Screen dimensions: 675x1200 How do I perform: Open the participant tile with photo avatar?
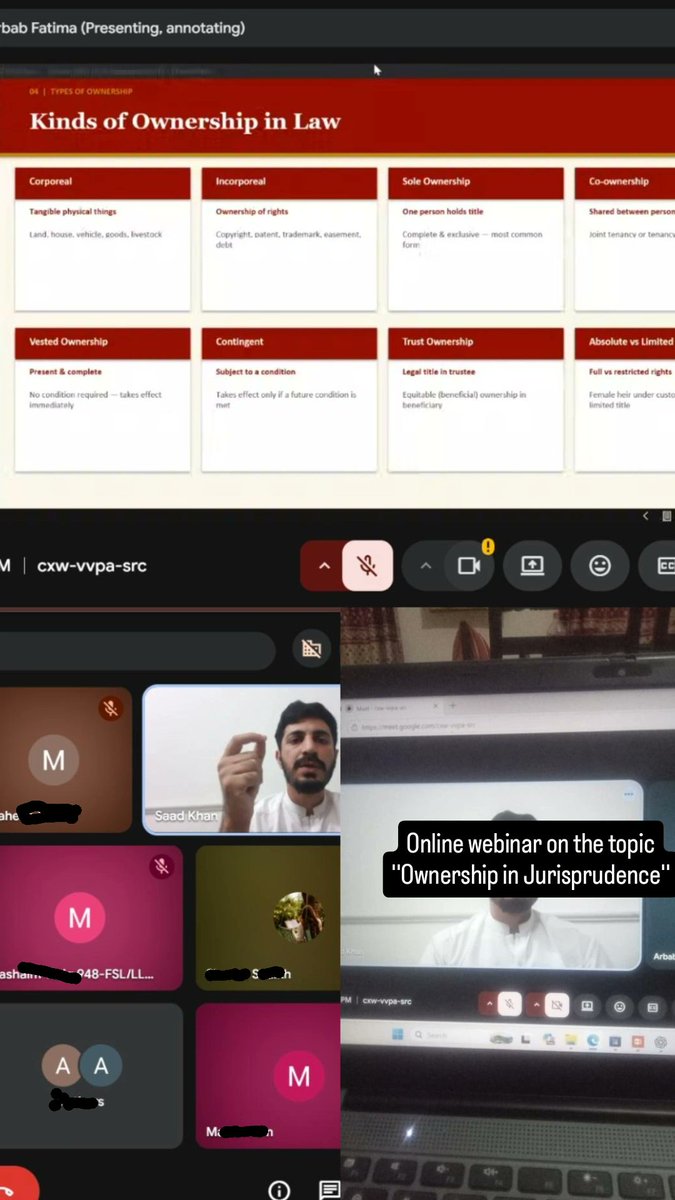pos(268,918)
